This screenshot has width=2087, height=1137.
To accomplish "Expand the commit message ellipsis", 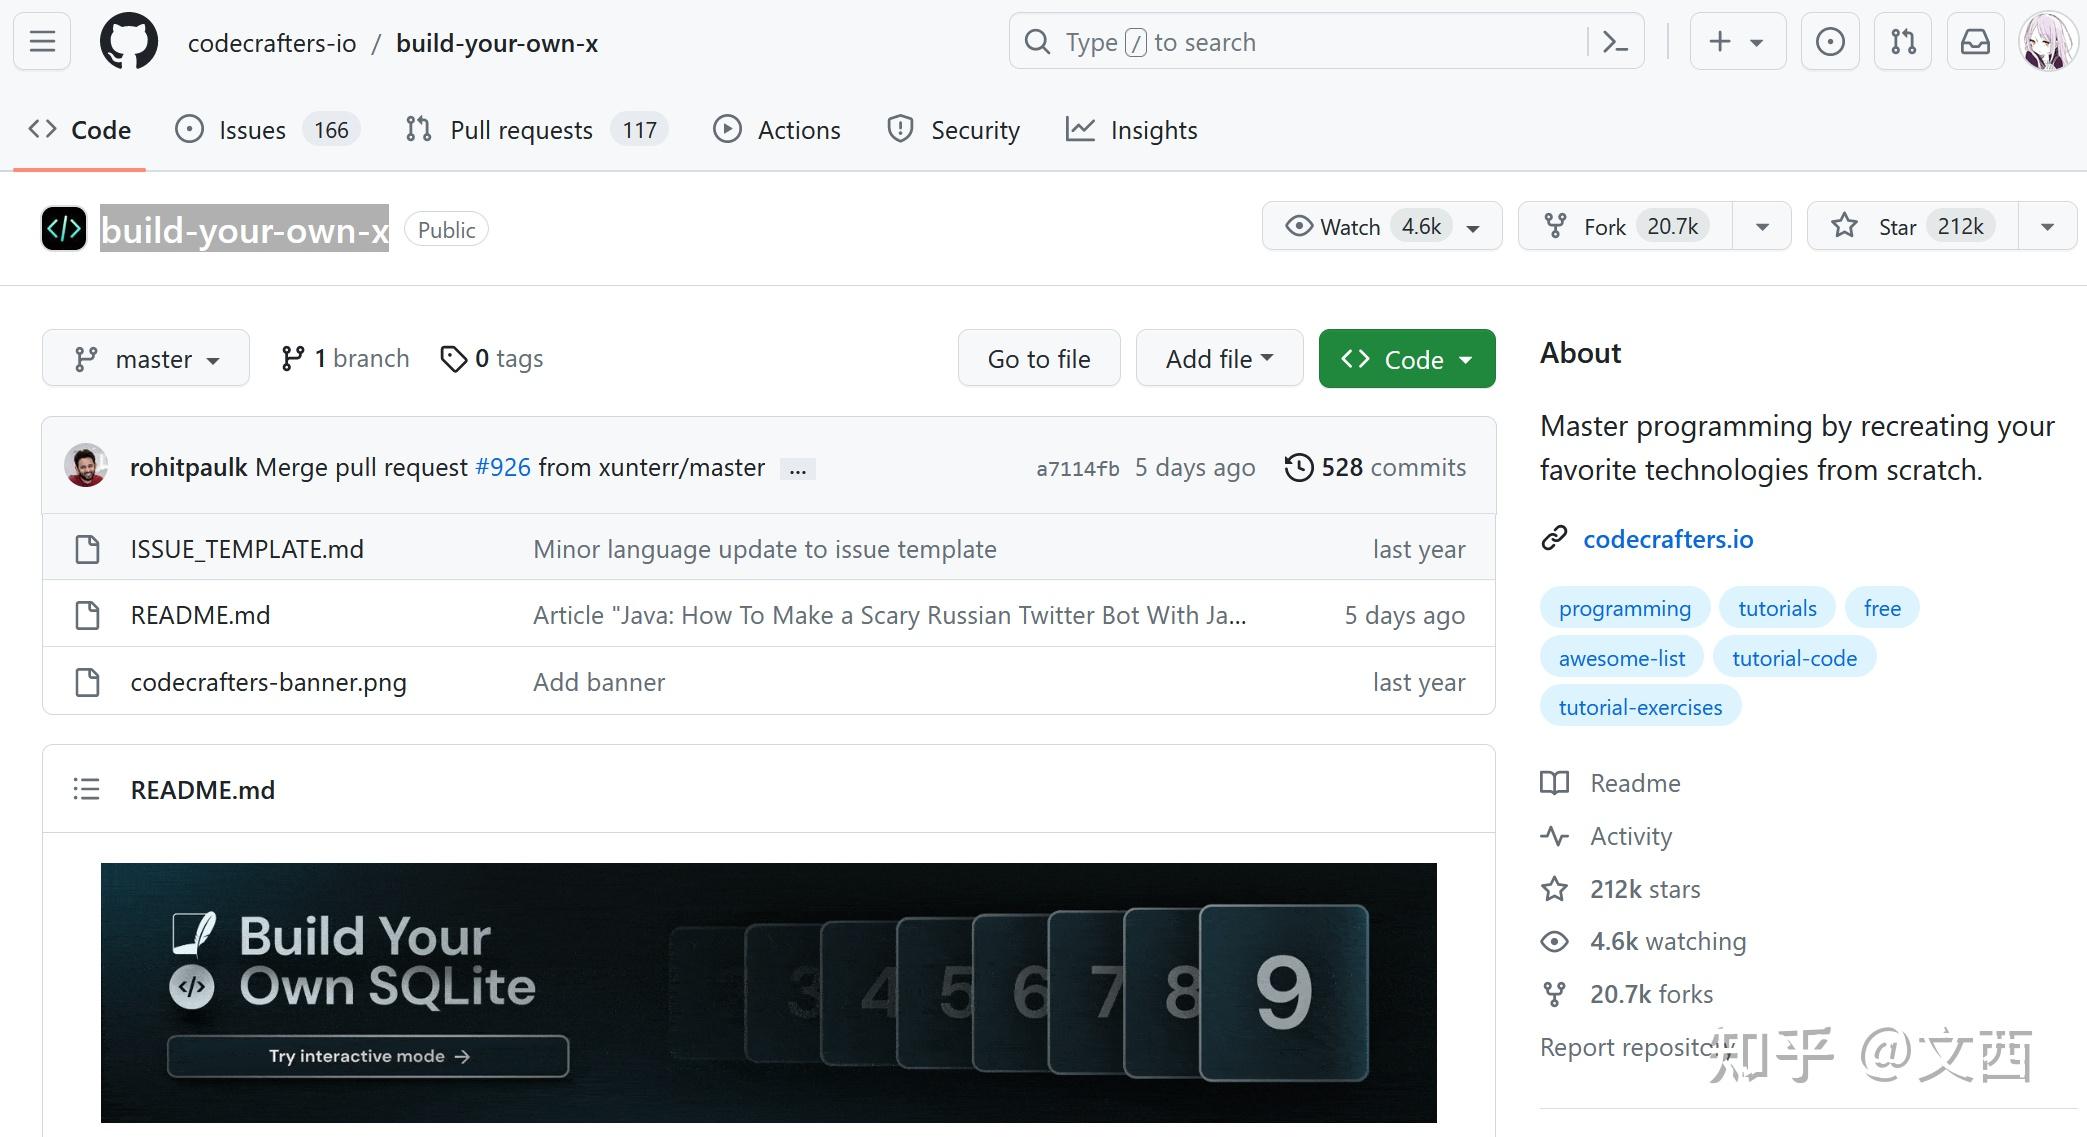I will coord(797,469).
